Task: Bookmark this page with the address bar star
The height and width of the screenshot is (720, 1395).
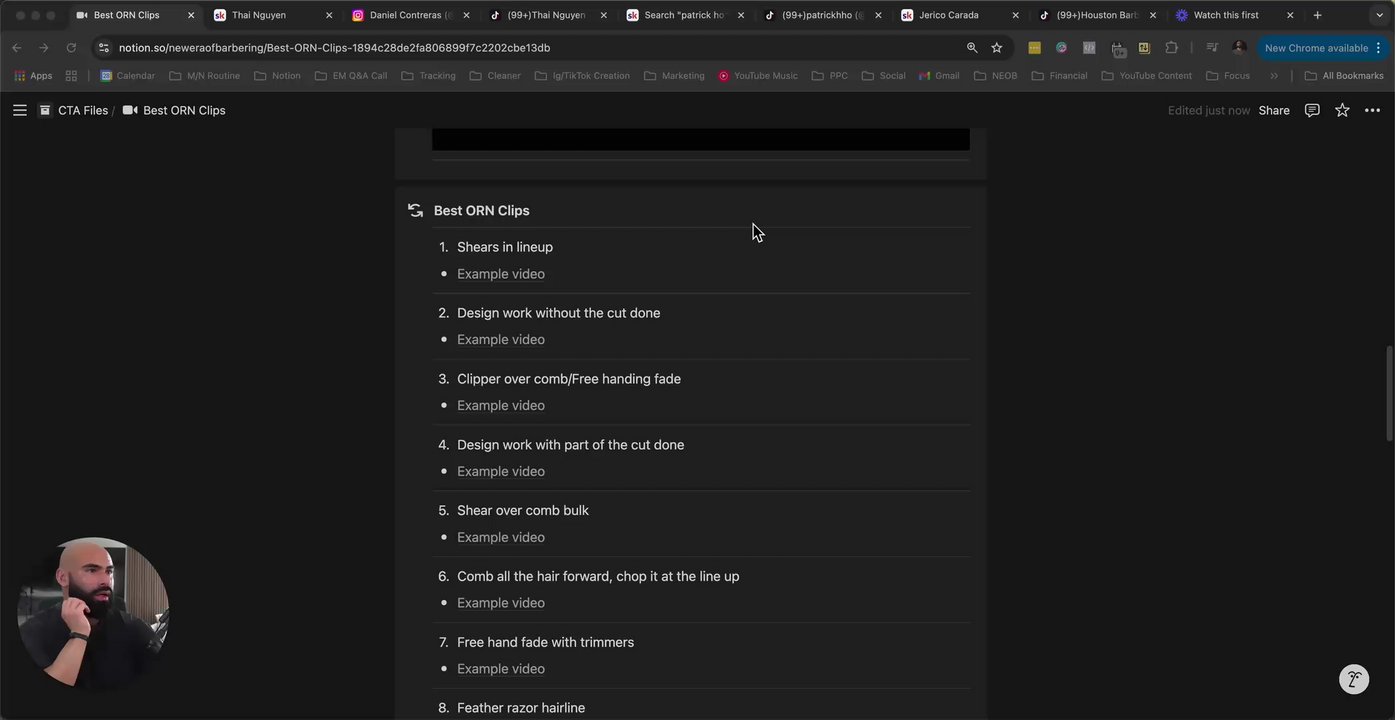Action: (x=997, y=48)
